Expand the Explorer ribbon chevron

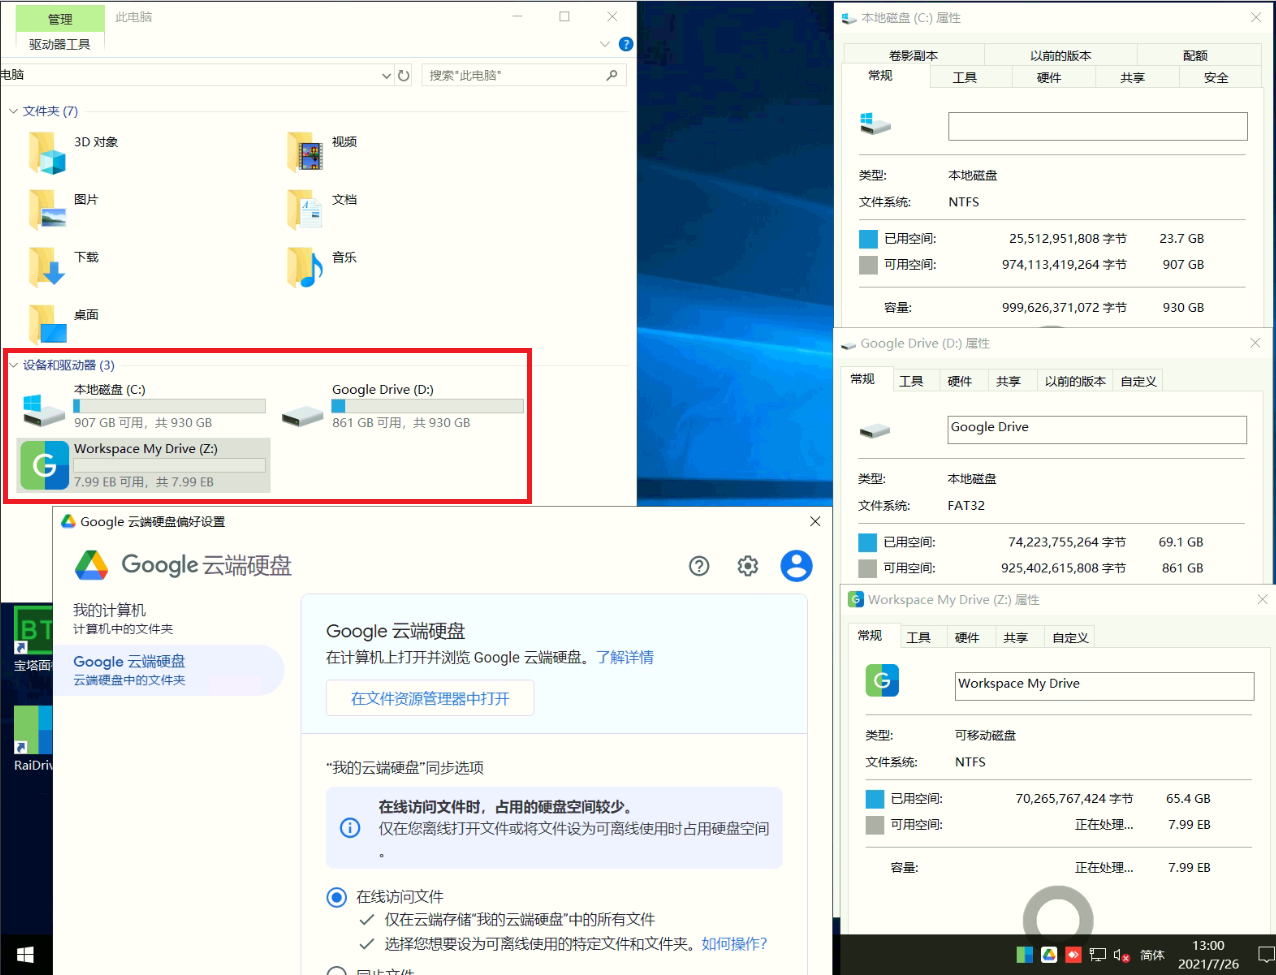pyautogui.click(x=605, y=44)
